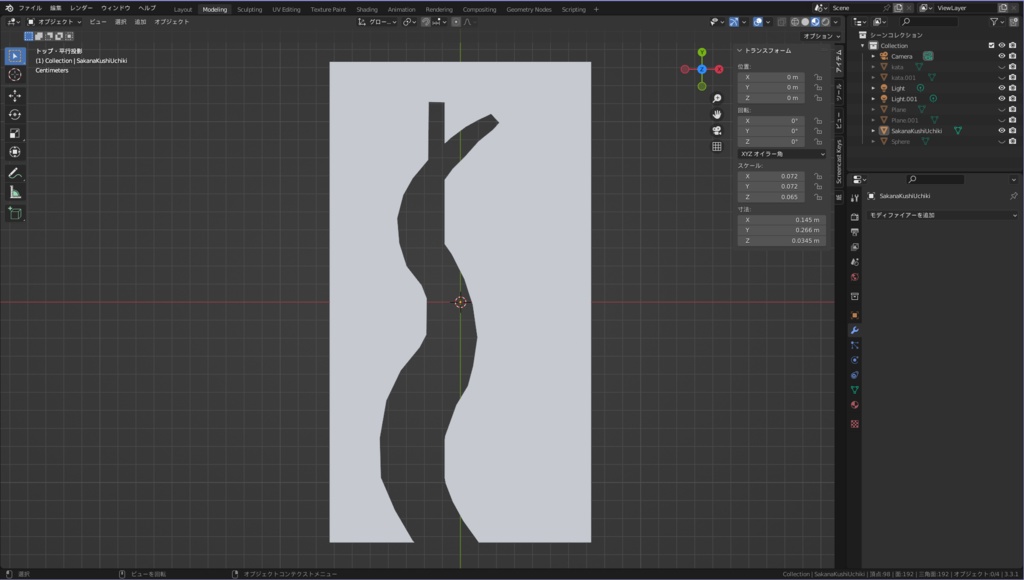
Task: Expand the Light object in the outliner
Action: tap(873, 88)
